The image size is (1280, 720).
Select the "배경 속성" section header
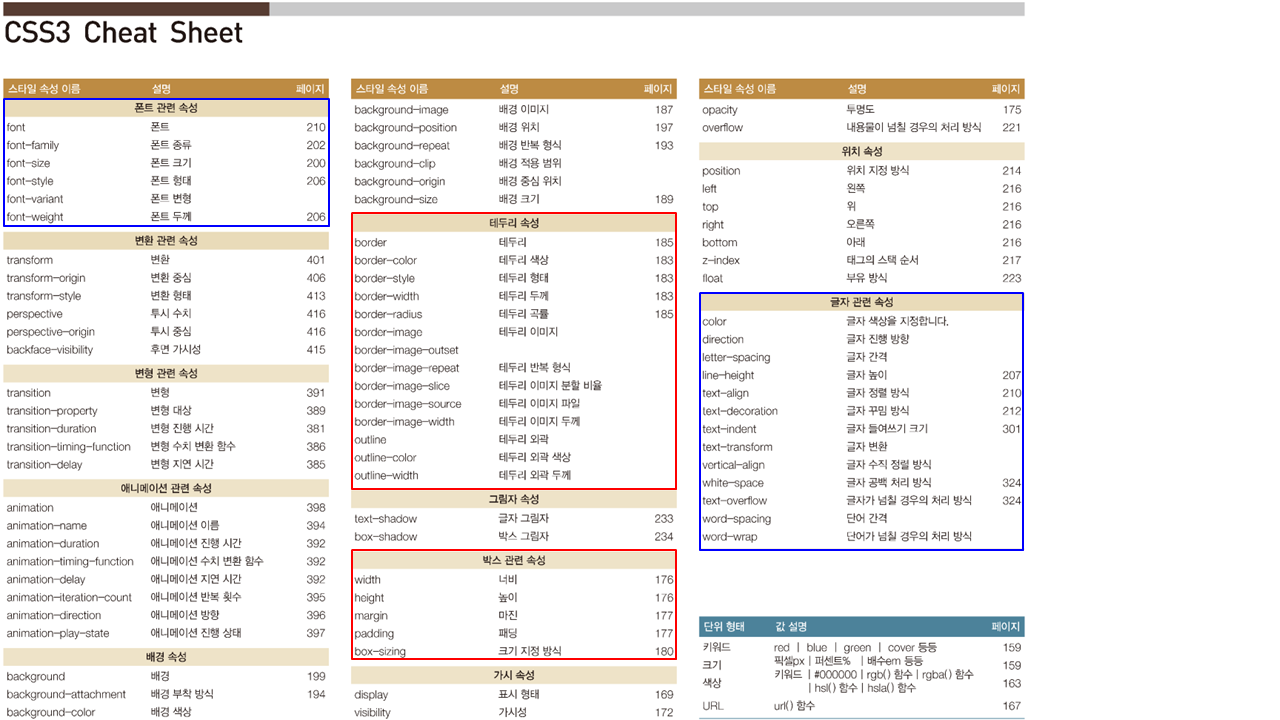166,657
